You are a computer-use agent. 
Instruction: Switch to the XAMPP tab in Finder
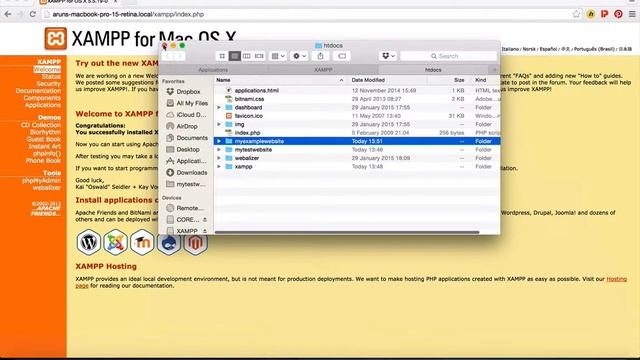tap(323, 70)
